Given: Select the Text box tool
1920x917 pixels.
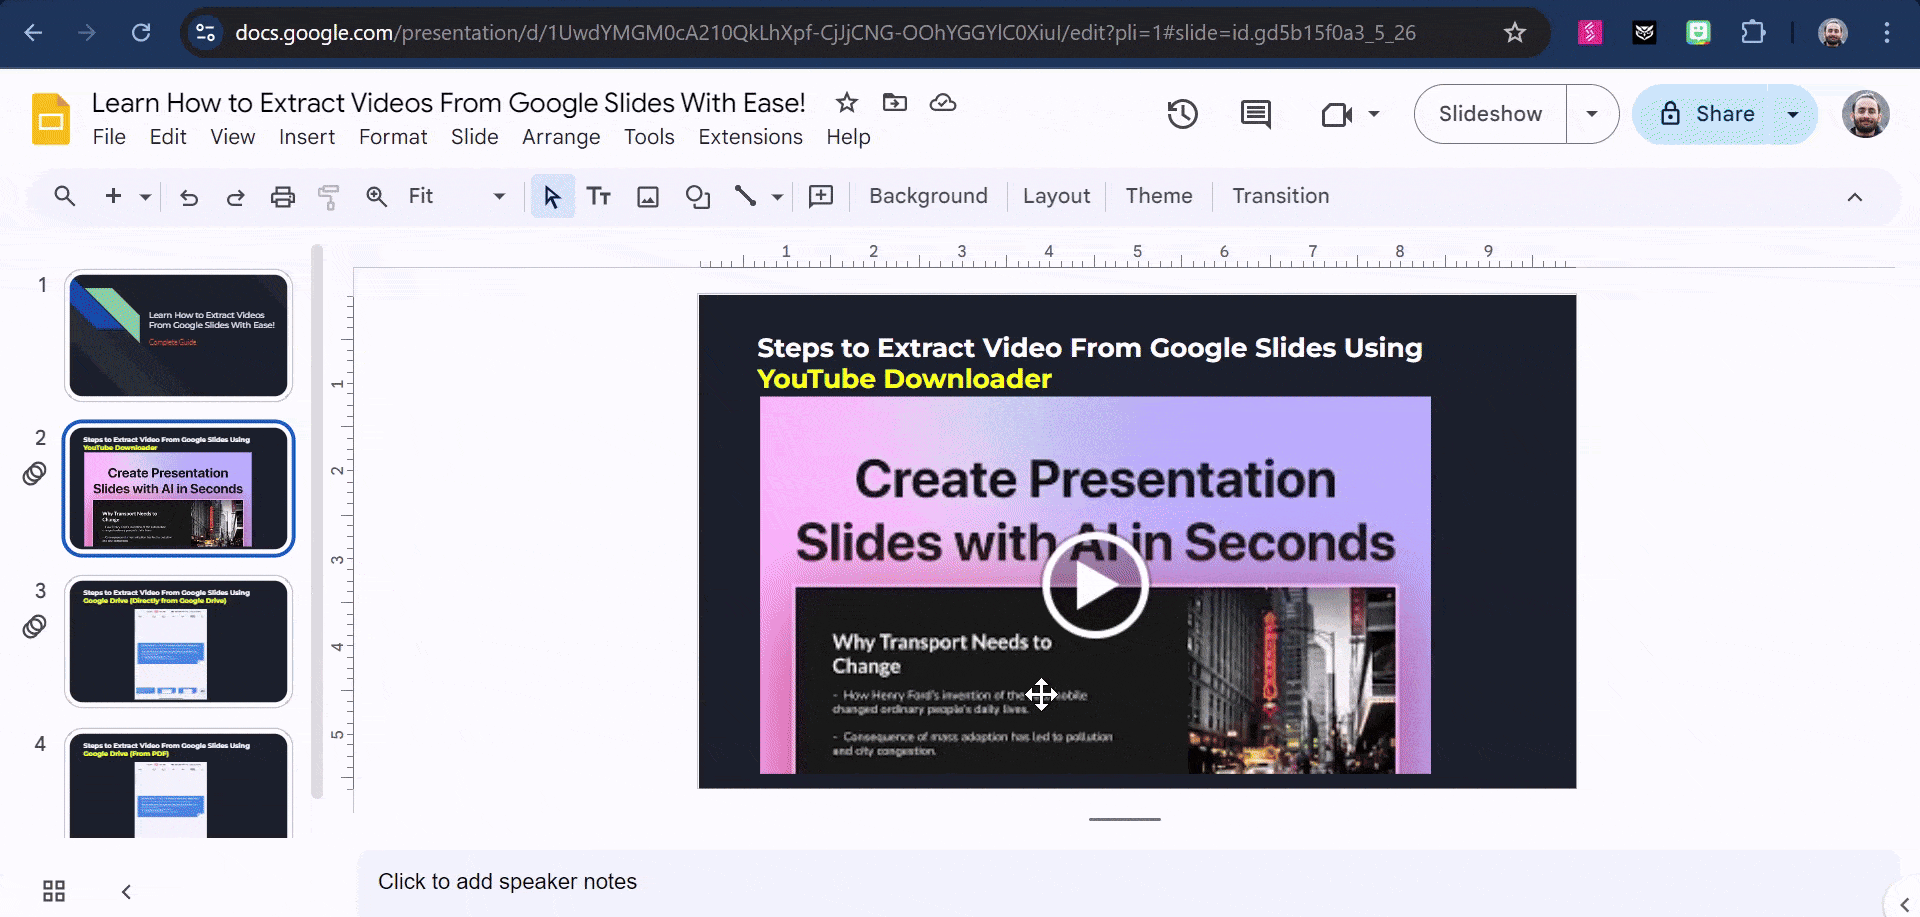Looking at the screenshot, I should pos(598,196).
